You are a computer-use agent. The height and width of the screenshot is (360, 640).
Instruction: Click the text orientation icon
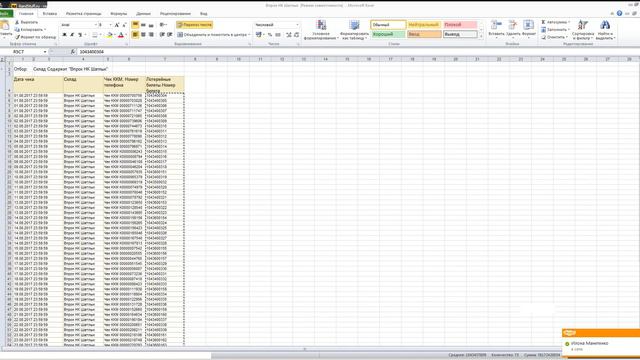pyautogui.click(x=163, y=25)
